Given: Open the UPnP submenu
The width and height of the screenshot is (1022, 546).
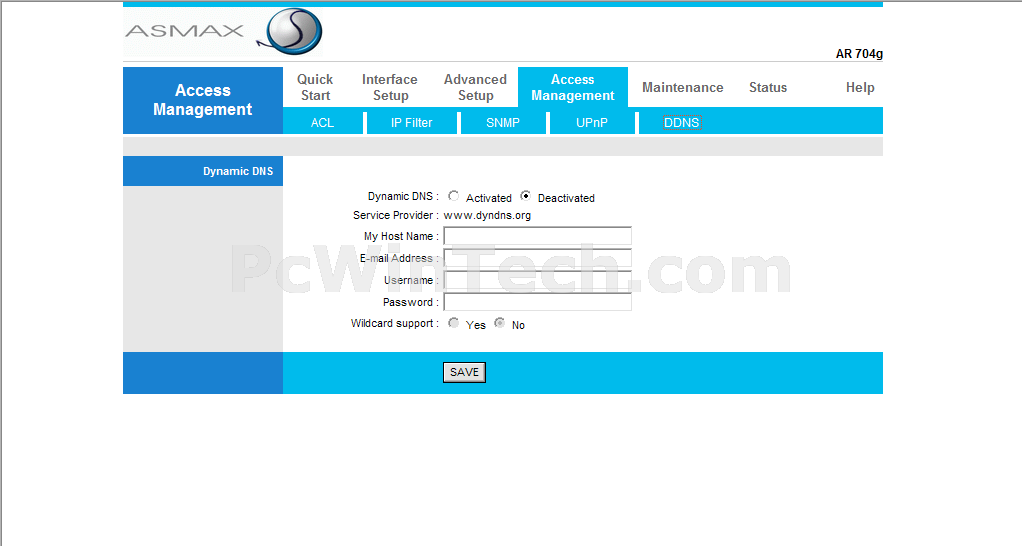Looking at the screenshot, I should click(592, 122).
